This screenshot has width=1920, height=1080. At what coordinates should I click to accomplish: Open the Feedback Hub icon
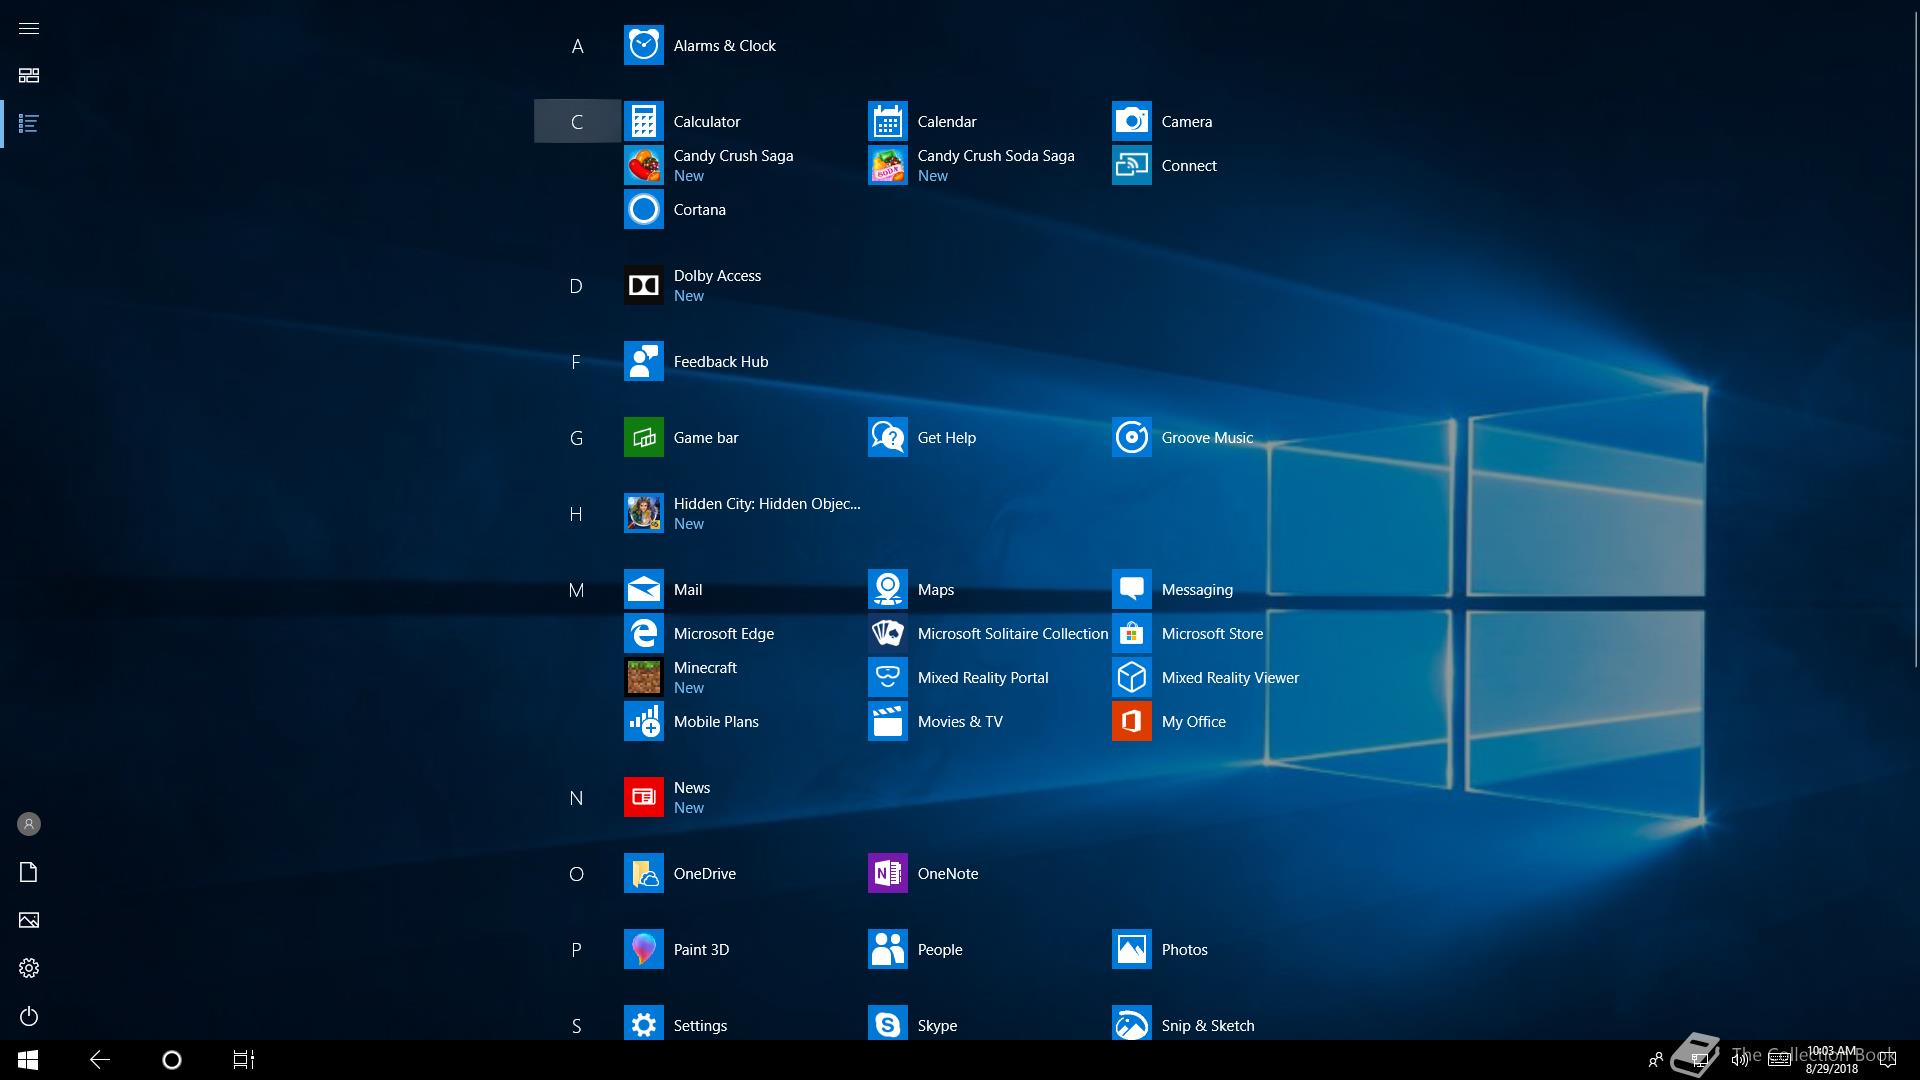point(643,361)
